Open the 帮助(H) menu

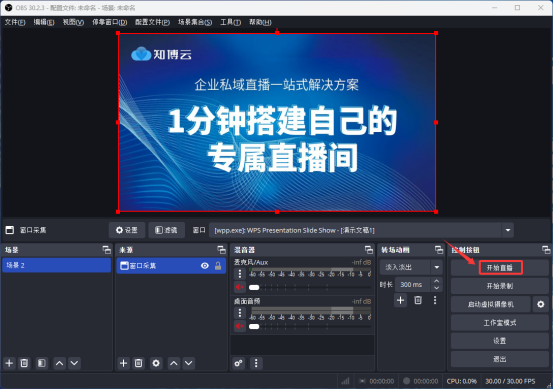tap(260, 22)
